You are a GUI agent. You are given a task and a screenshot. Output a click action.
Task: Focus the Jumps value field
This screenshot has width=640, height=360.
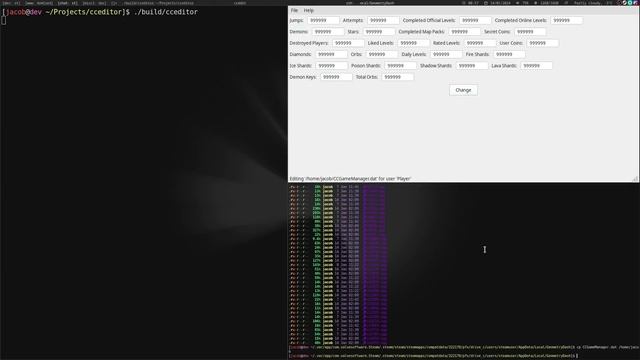(x=323, y=20)
